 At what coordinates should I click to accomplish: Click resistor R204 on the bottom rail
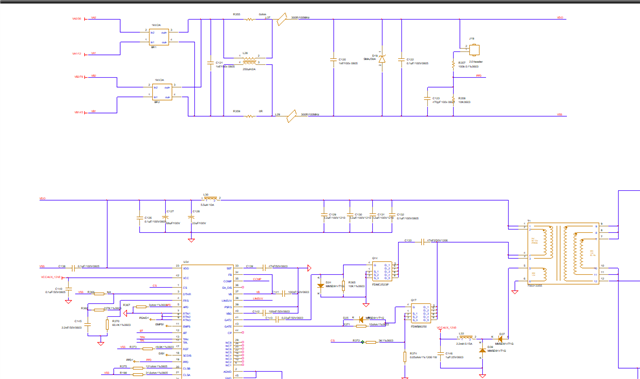coord(249,116)
